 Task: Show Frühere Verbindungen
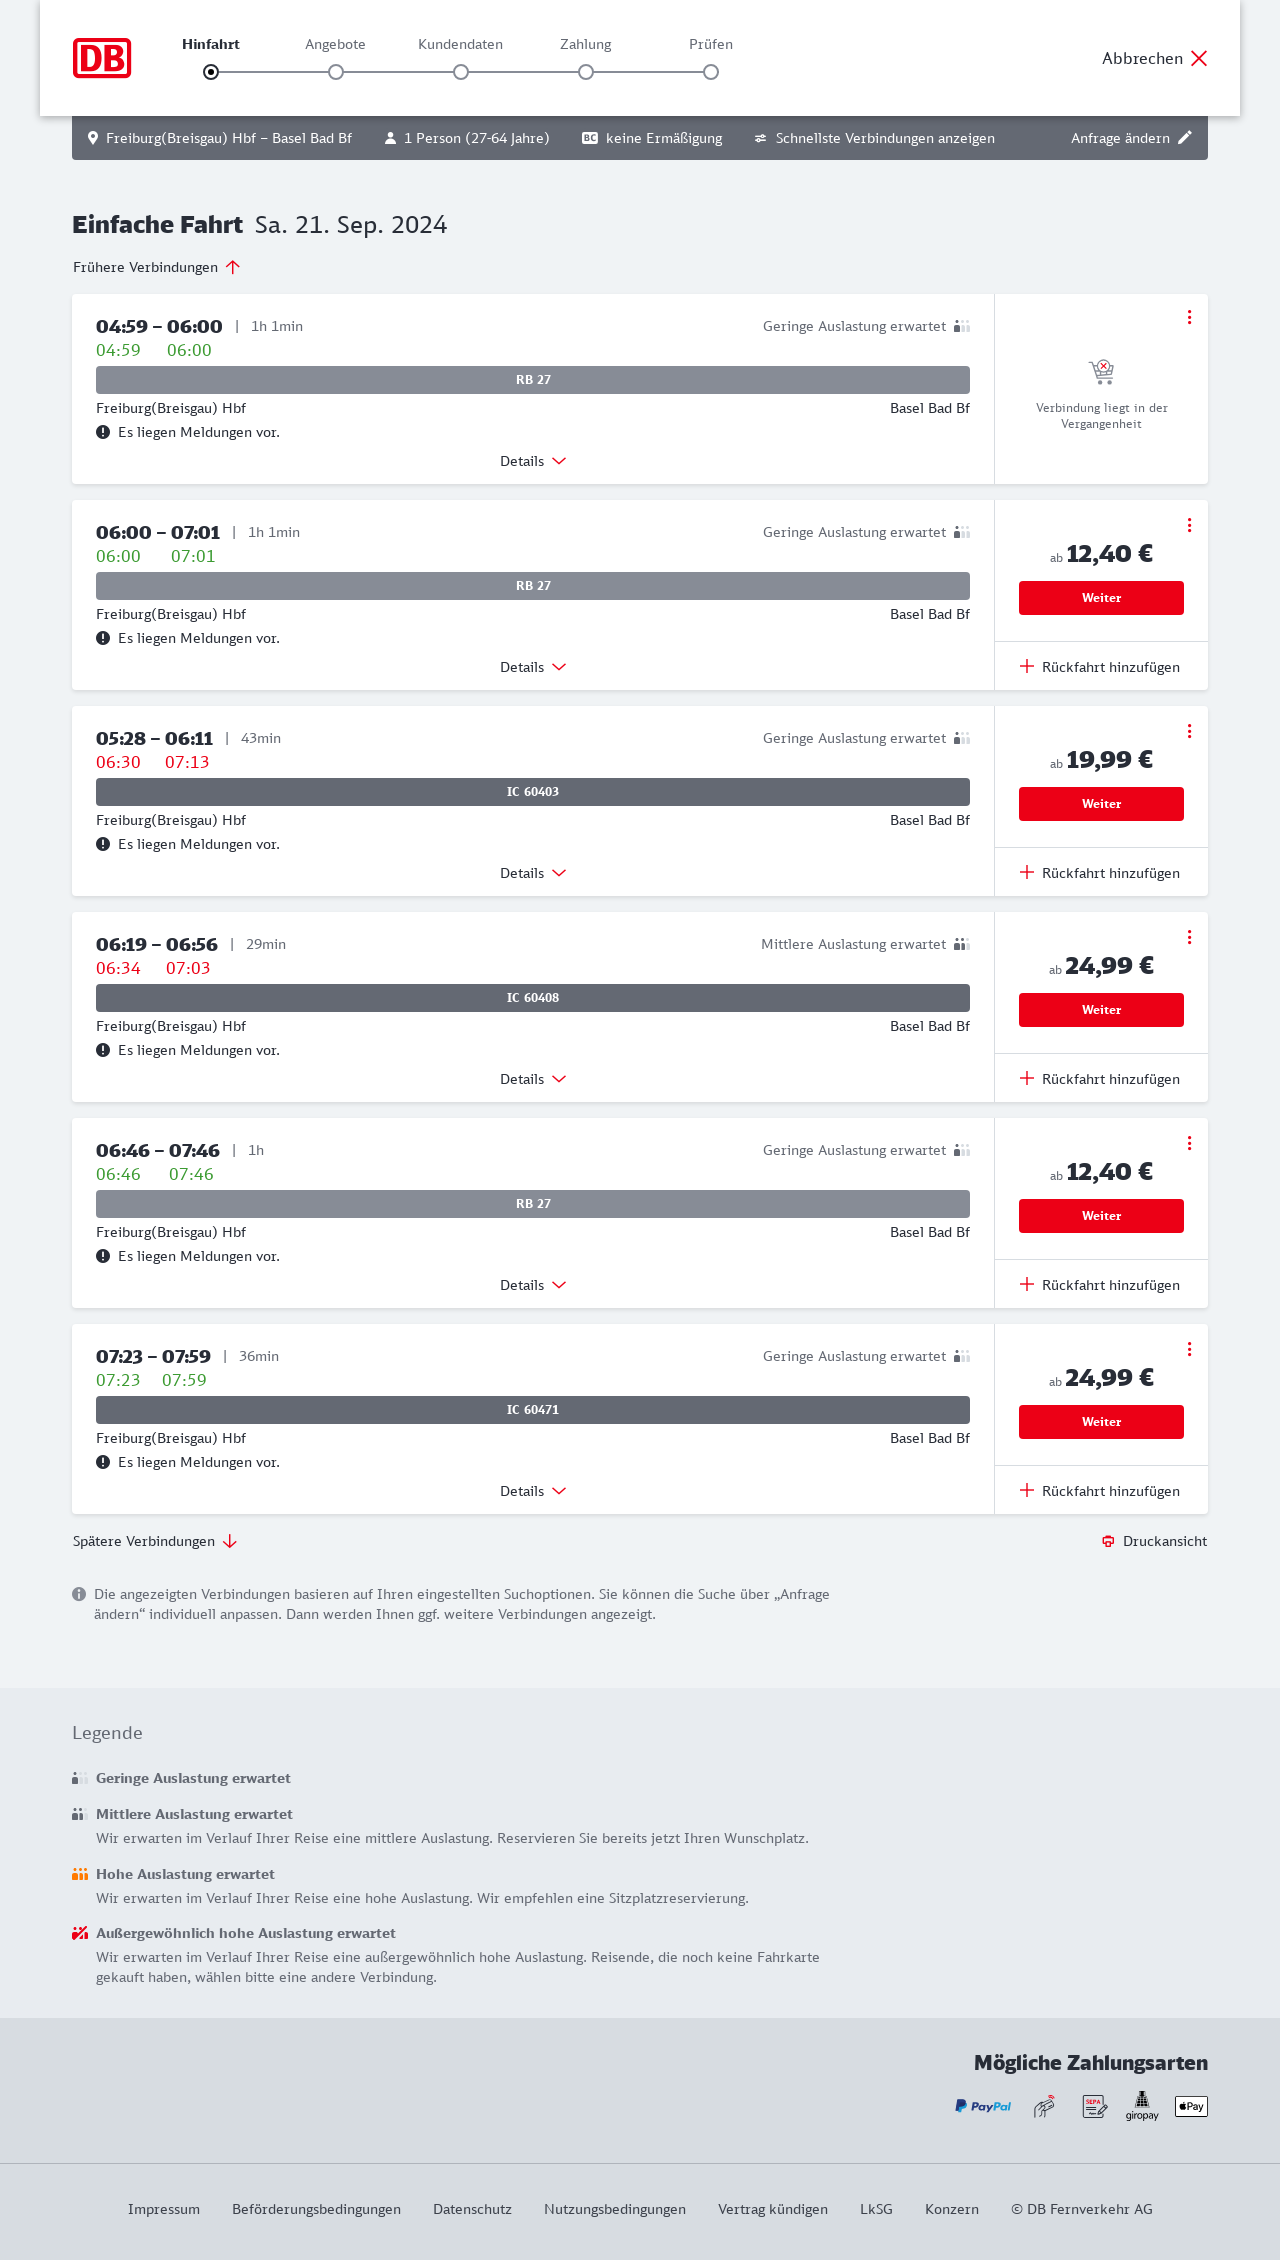[x=157, y=267]
